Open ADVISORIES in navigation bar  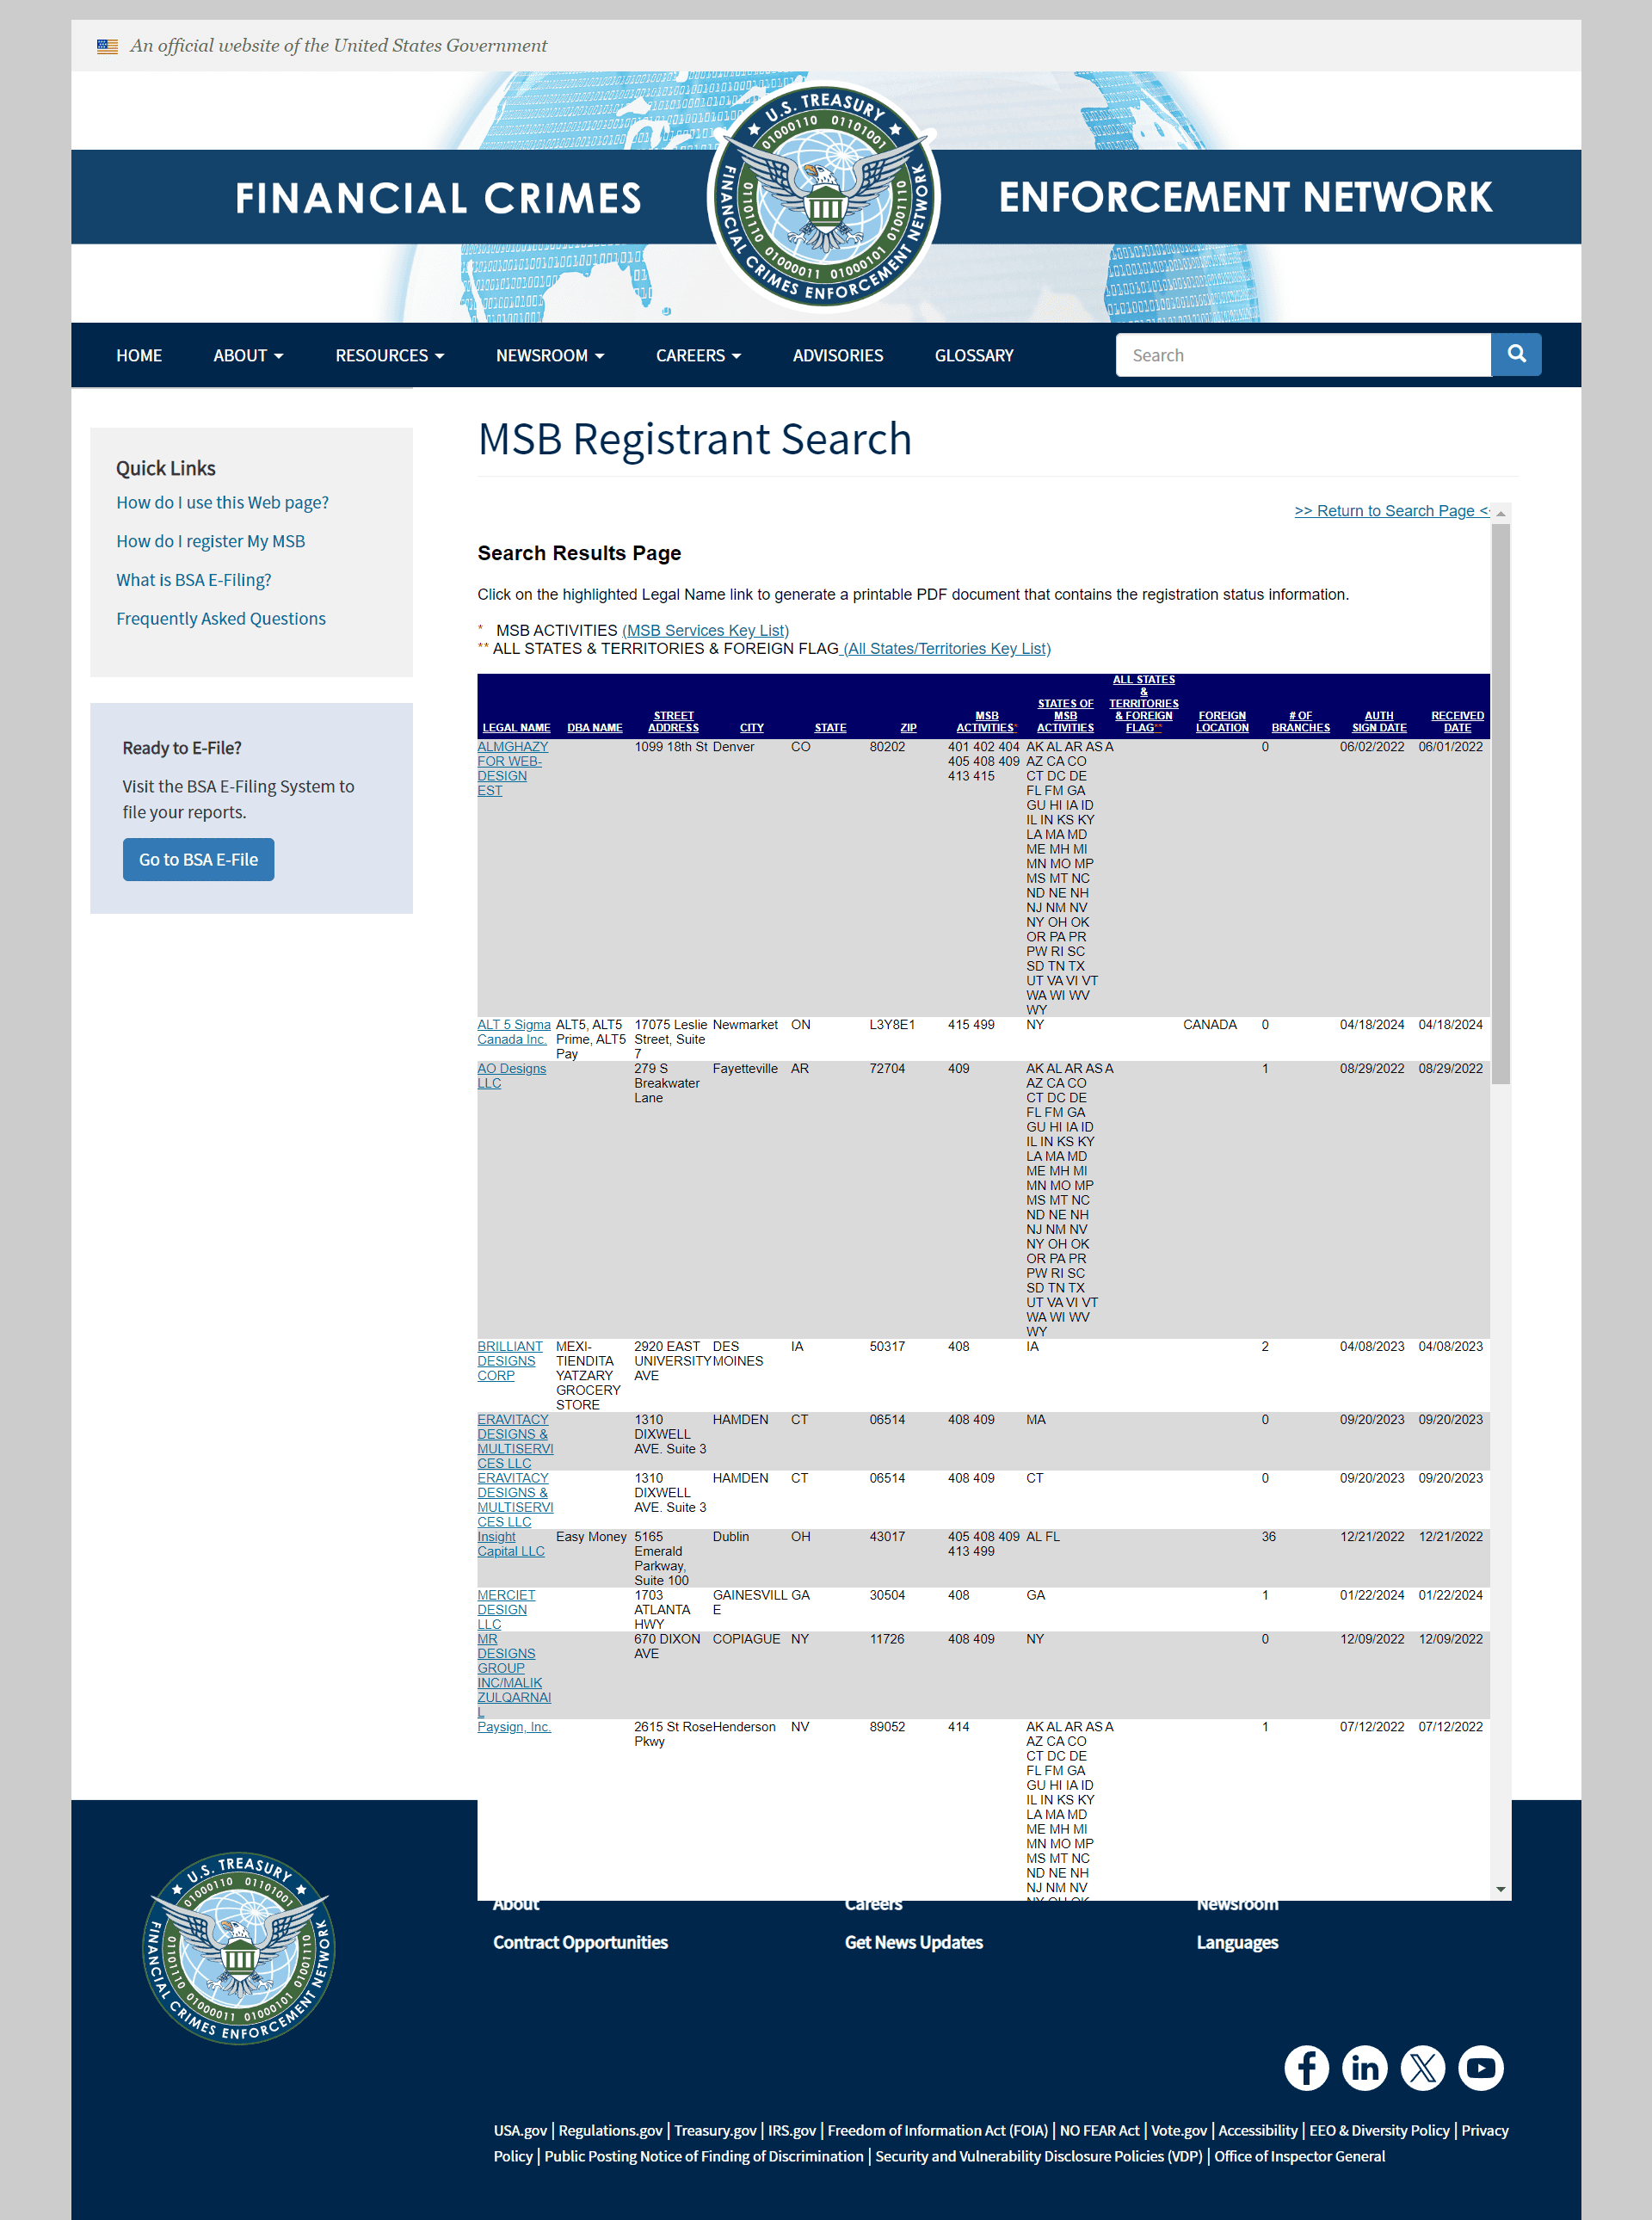point(837,355)
